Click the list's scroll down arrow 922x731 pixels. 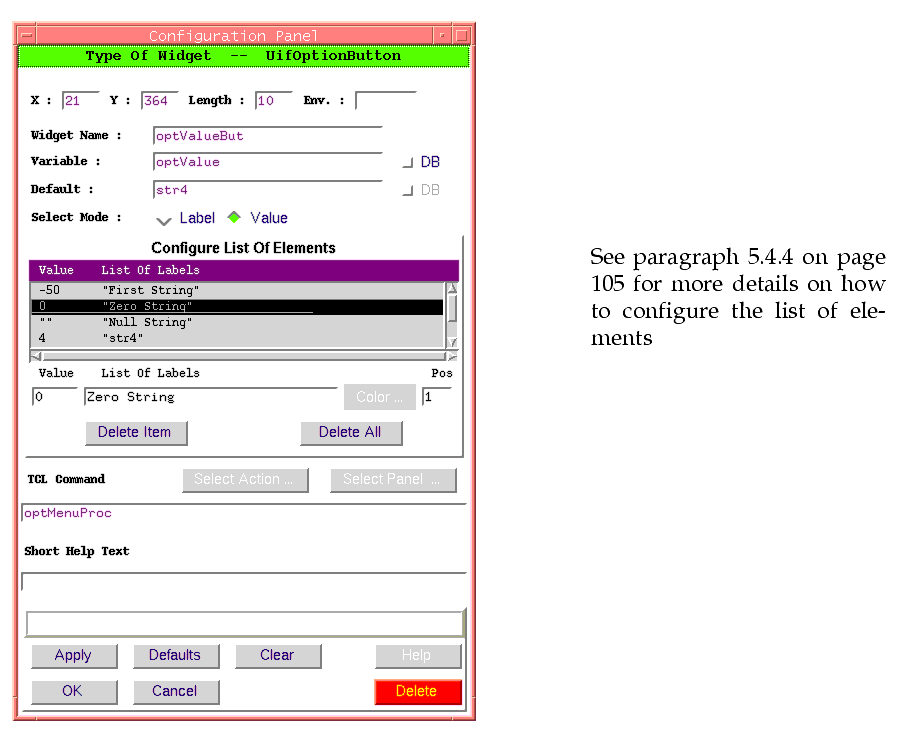451,342
